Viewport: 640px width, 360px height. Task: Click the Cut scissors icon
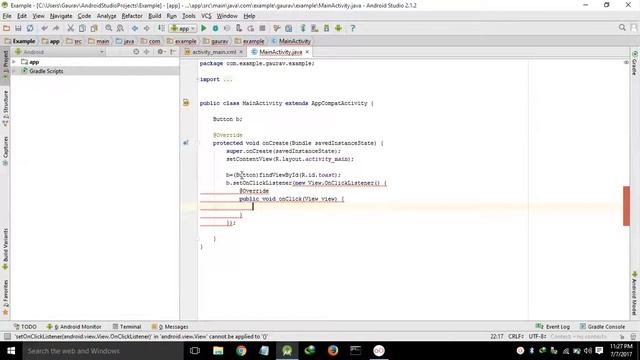[x=70, y=28]
